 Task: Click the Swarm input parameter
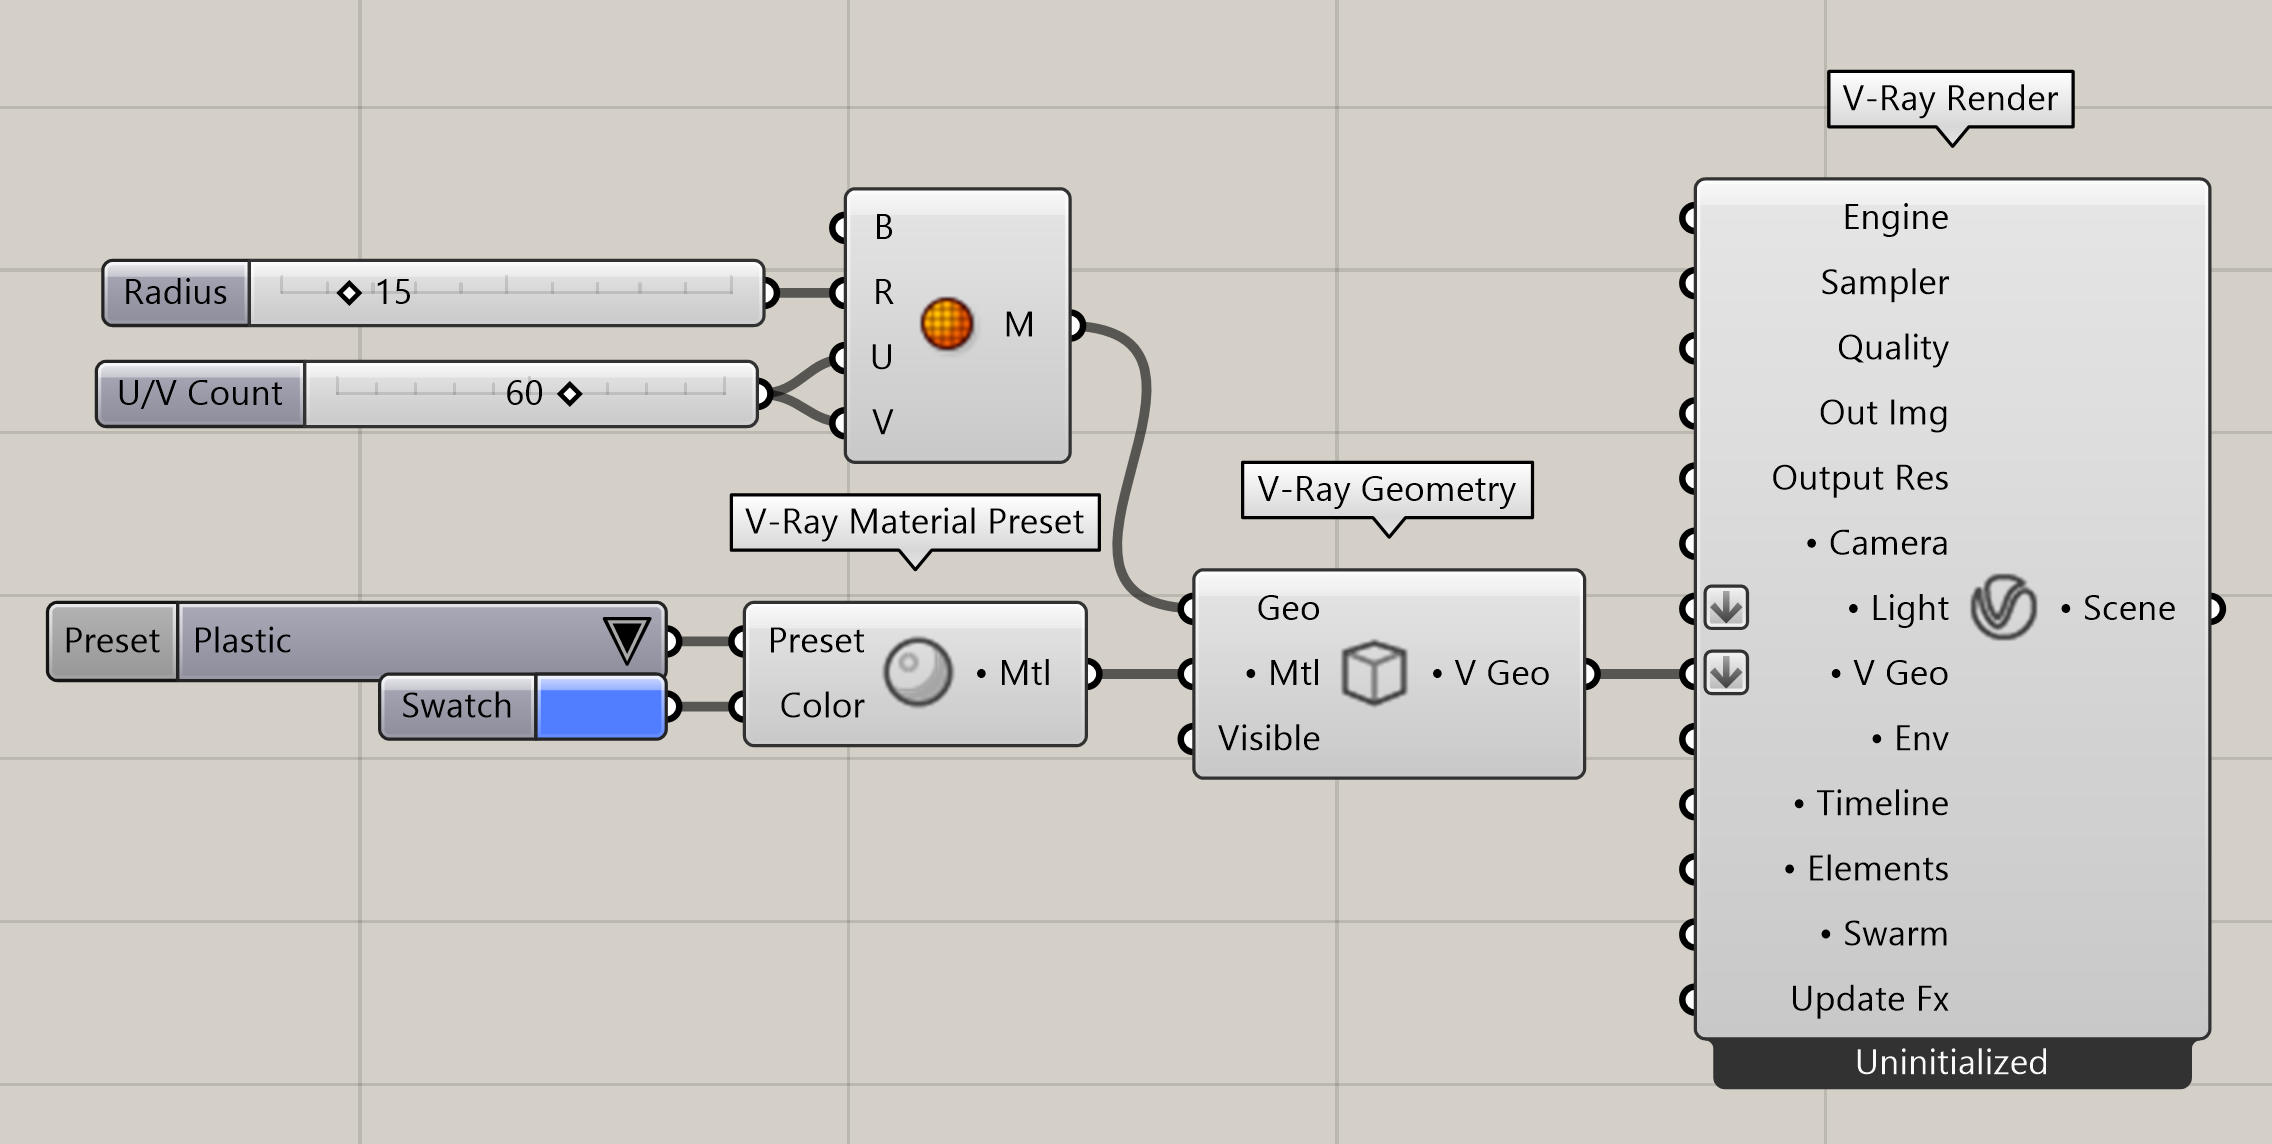point(1884,933)
